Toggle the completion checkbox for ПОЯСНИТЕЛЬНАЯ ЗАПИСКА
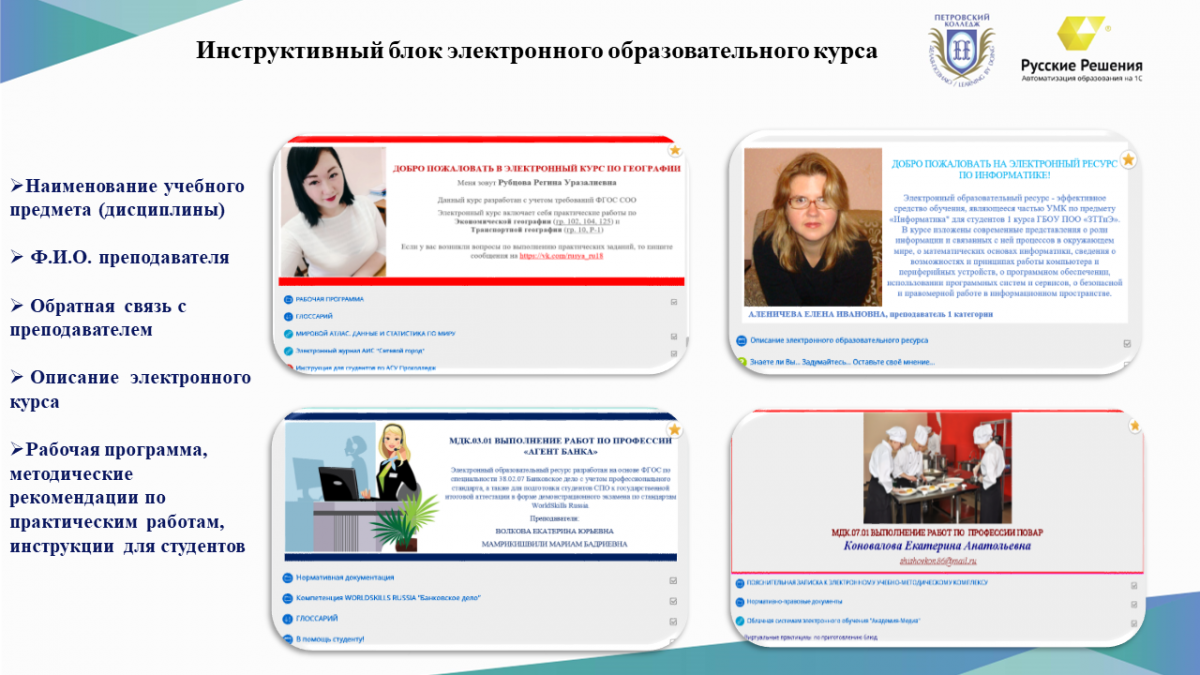The width and height of the screenshot is (1200, 675). tap(1133, 586)
